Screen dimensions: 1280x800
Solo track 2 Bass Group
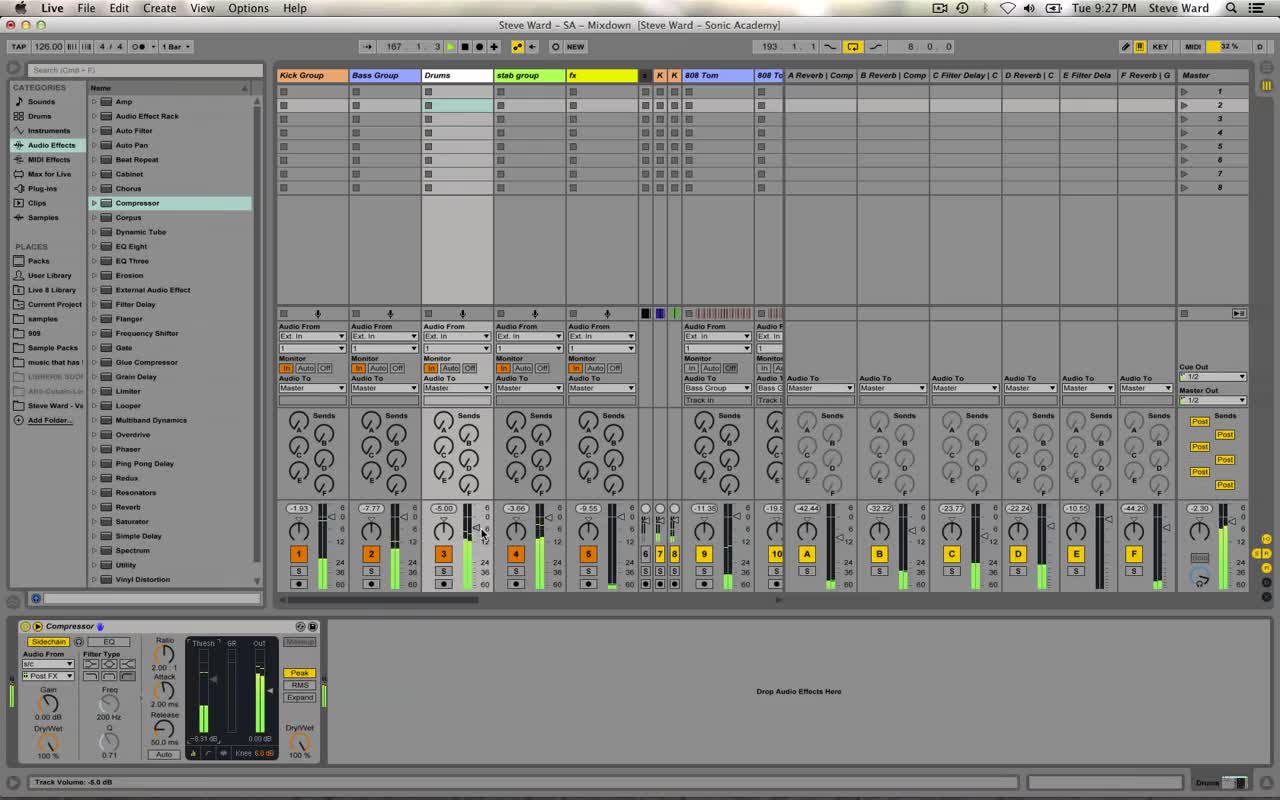pyautogui.click(x=371, y=571)
